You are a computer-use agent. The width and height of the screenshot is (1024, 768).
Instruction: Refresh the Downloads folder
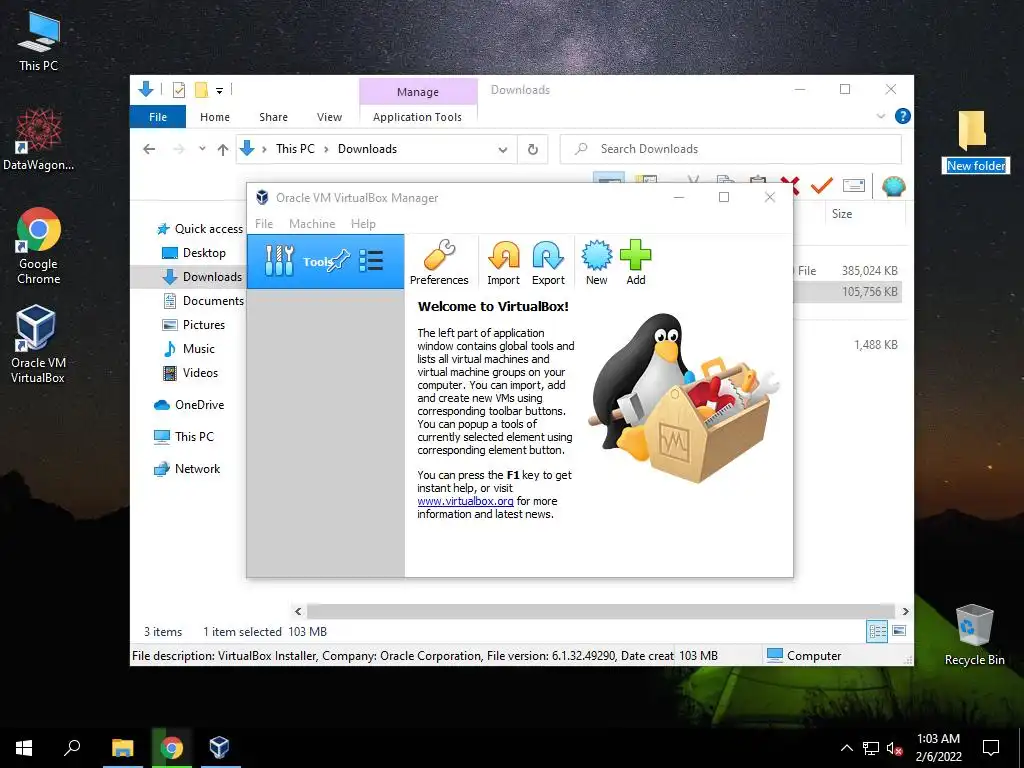[533, 150]
